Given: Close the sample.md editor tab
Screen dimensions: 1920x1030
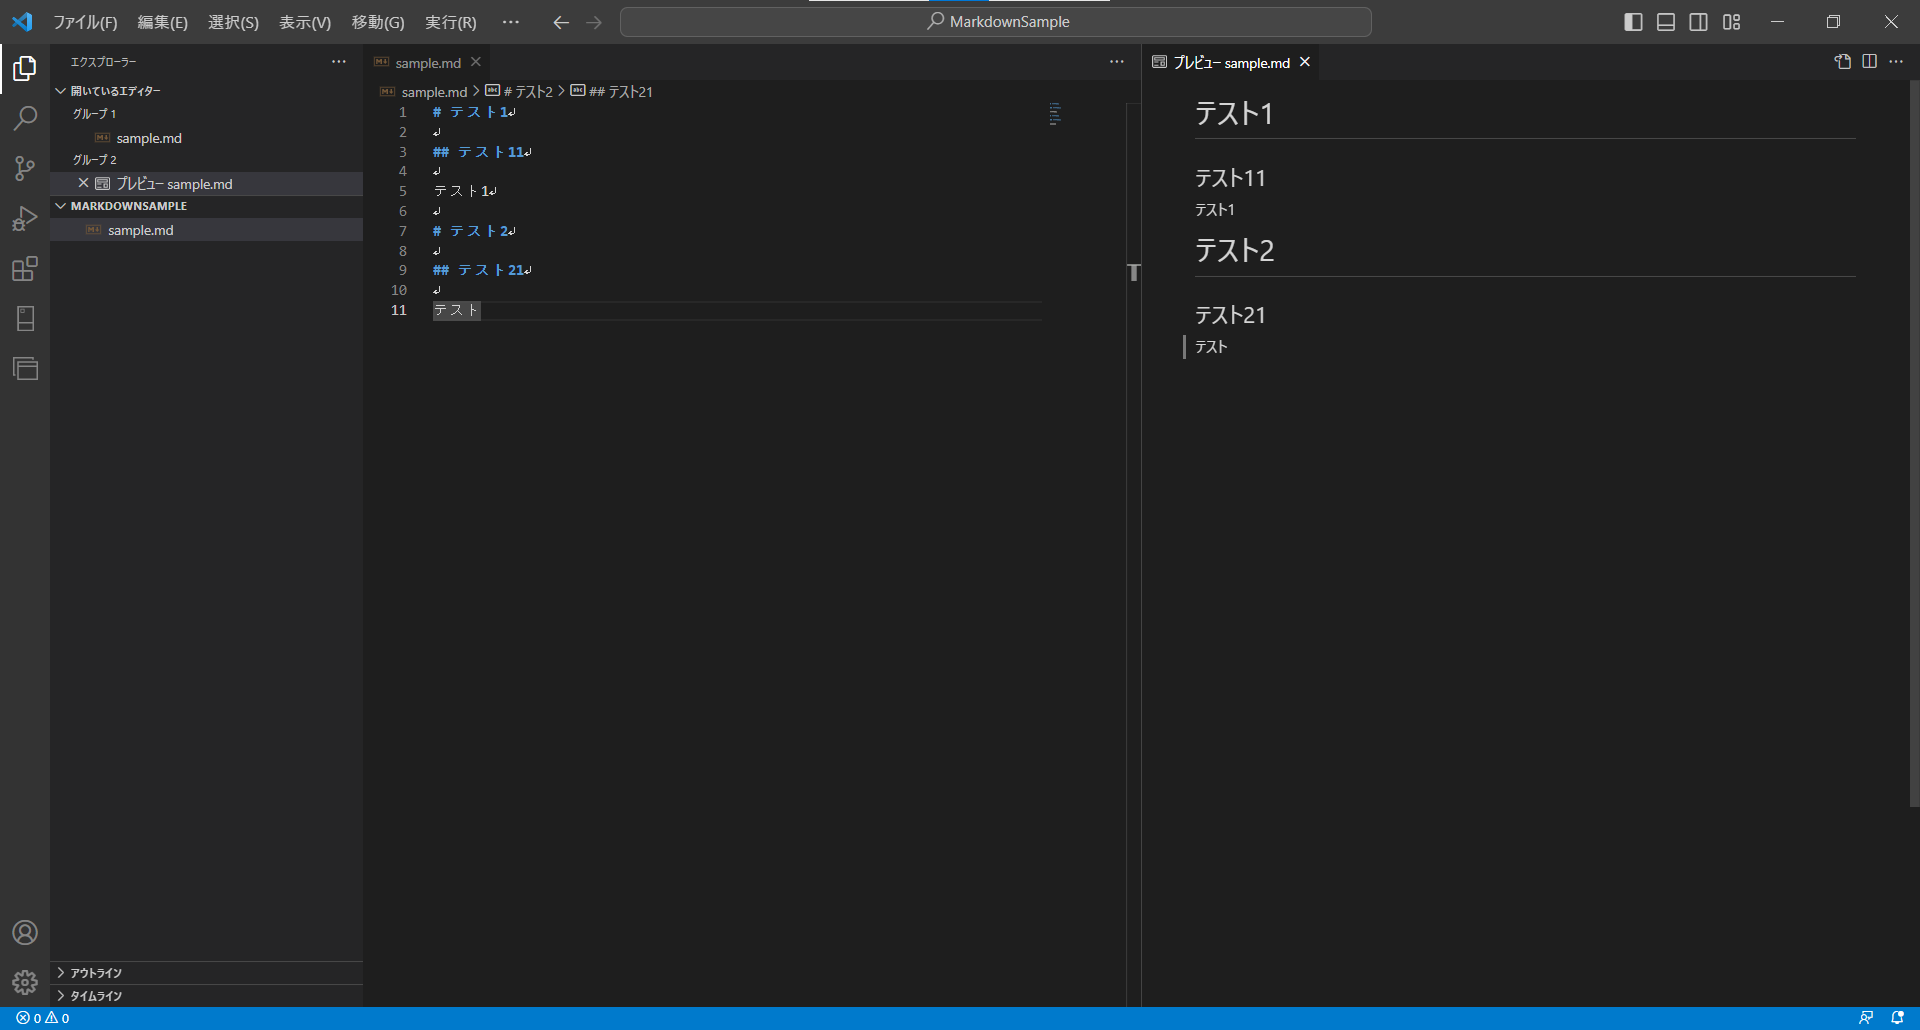Looking at the screenshot, I should [x=476, y=62].
